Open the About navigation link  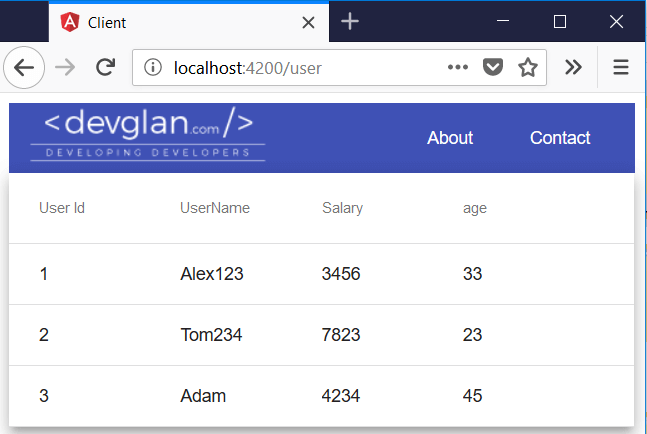[450, 138]
